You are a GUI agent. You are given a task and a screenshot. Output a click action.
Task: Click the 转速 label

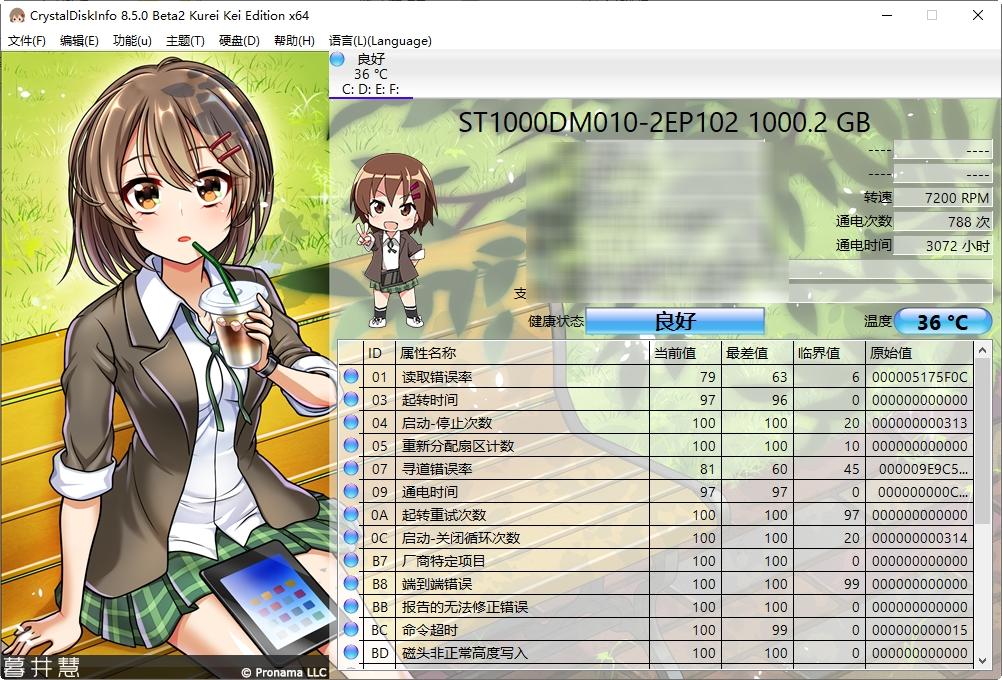click(x=877, y=197)
